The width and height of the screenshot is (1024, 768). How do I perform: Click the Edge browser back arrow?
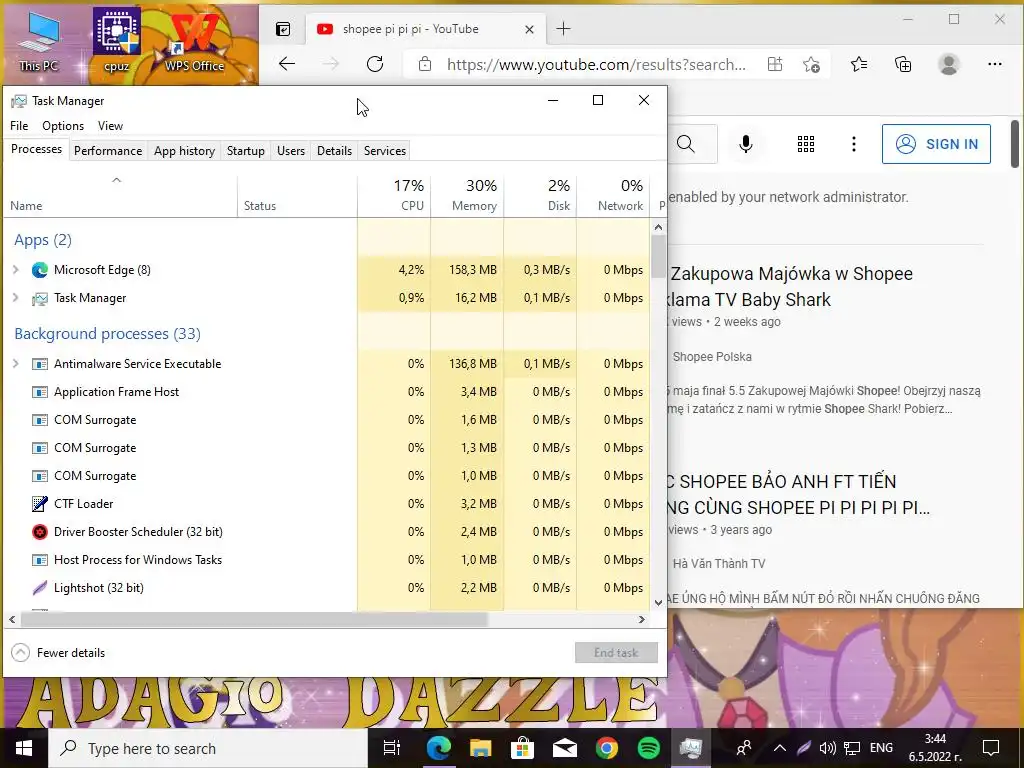click(287, 64)
